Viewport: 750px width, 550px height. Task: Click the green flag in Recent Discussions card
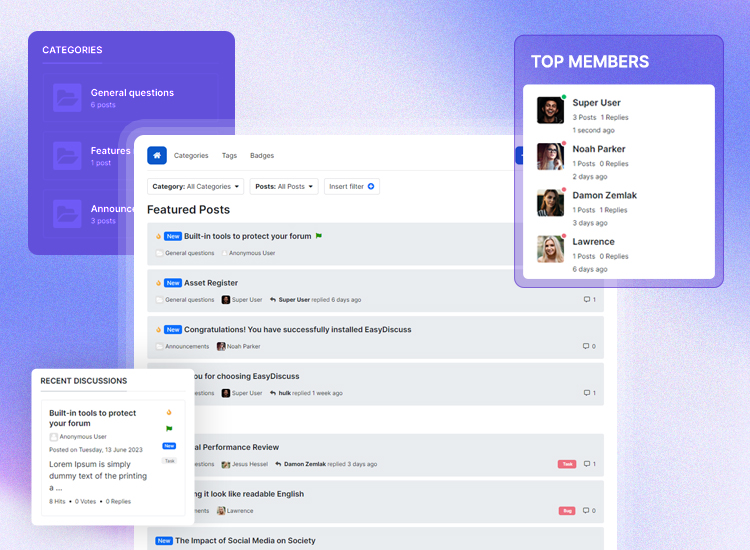coord(169,429)
